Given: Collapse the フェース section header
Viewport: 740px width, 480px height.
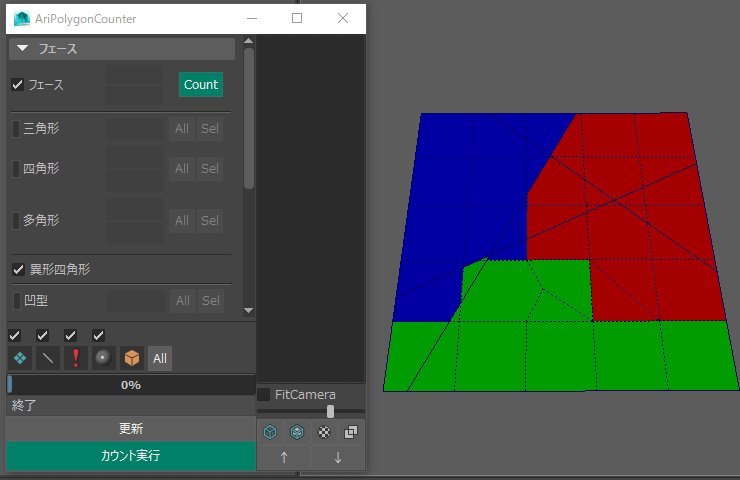Looking at the screenshot, I should [122, 49].
